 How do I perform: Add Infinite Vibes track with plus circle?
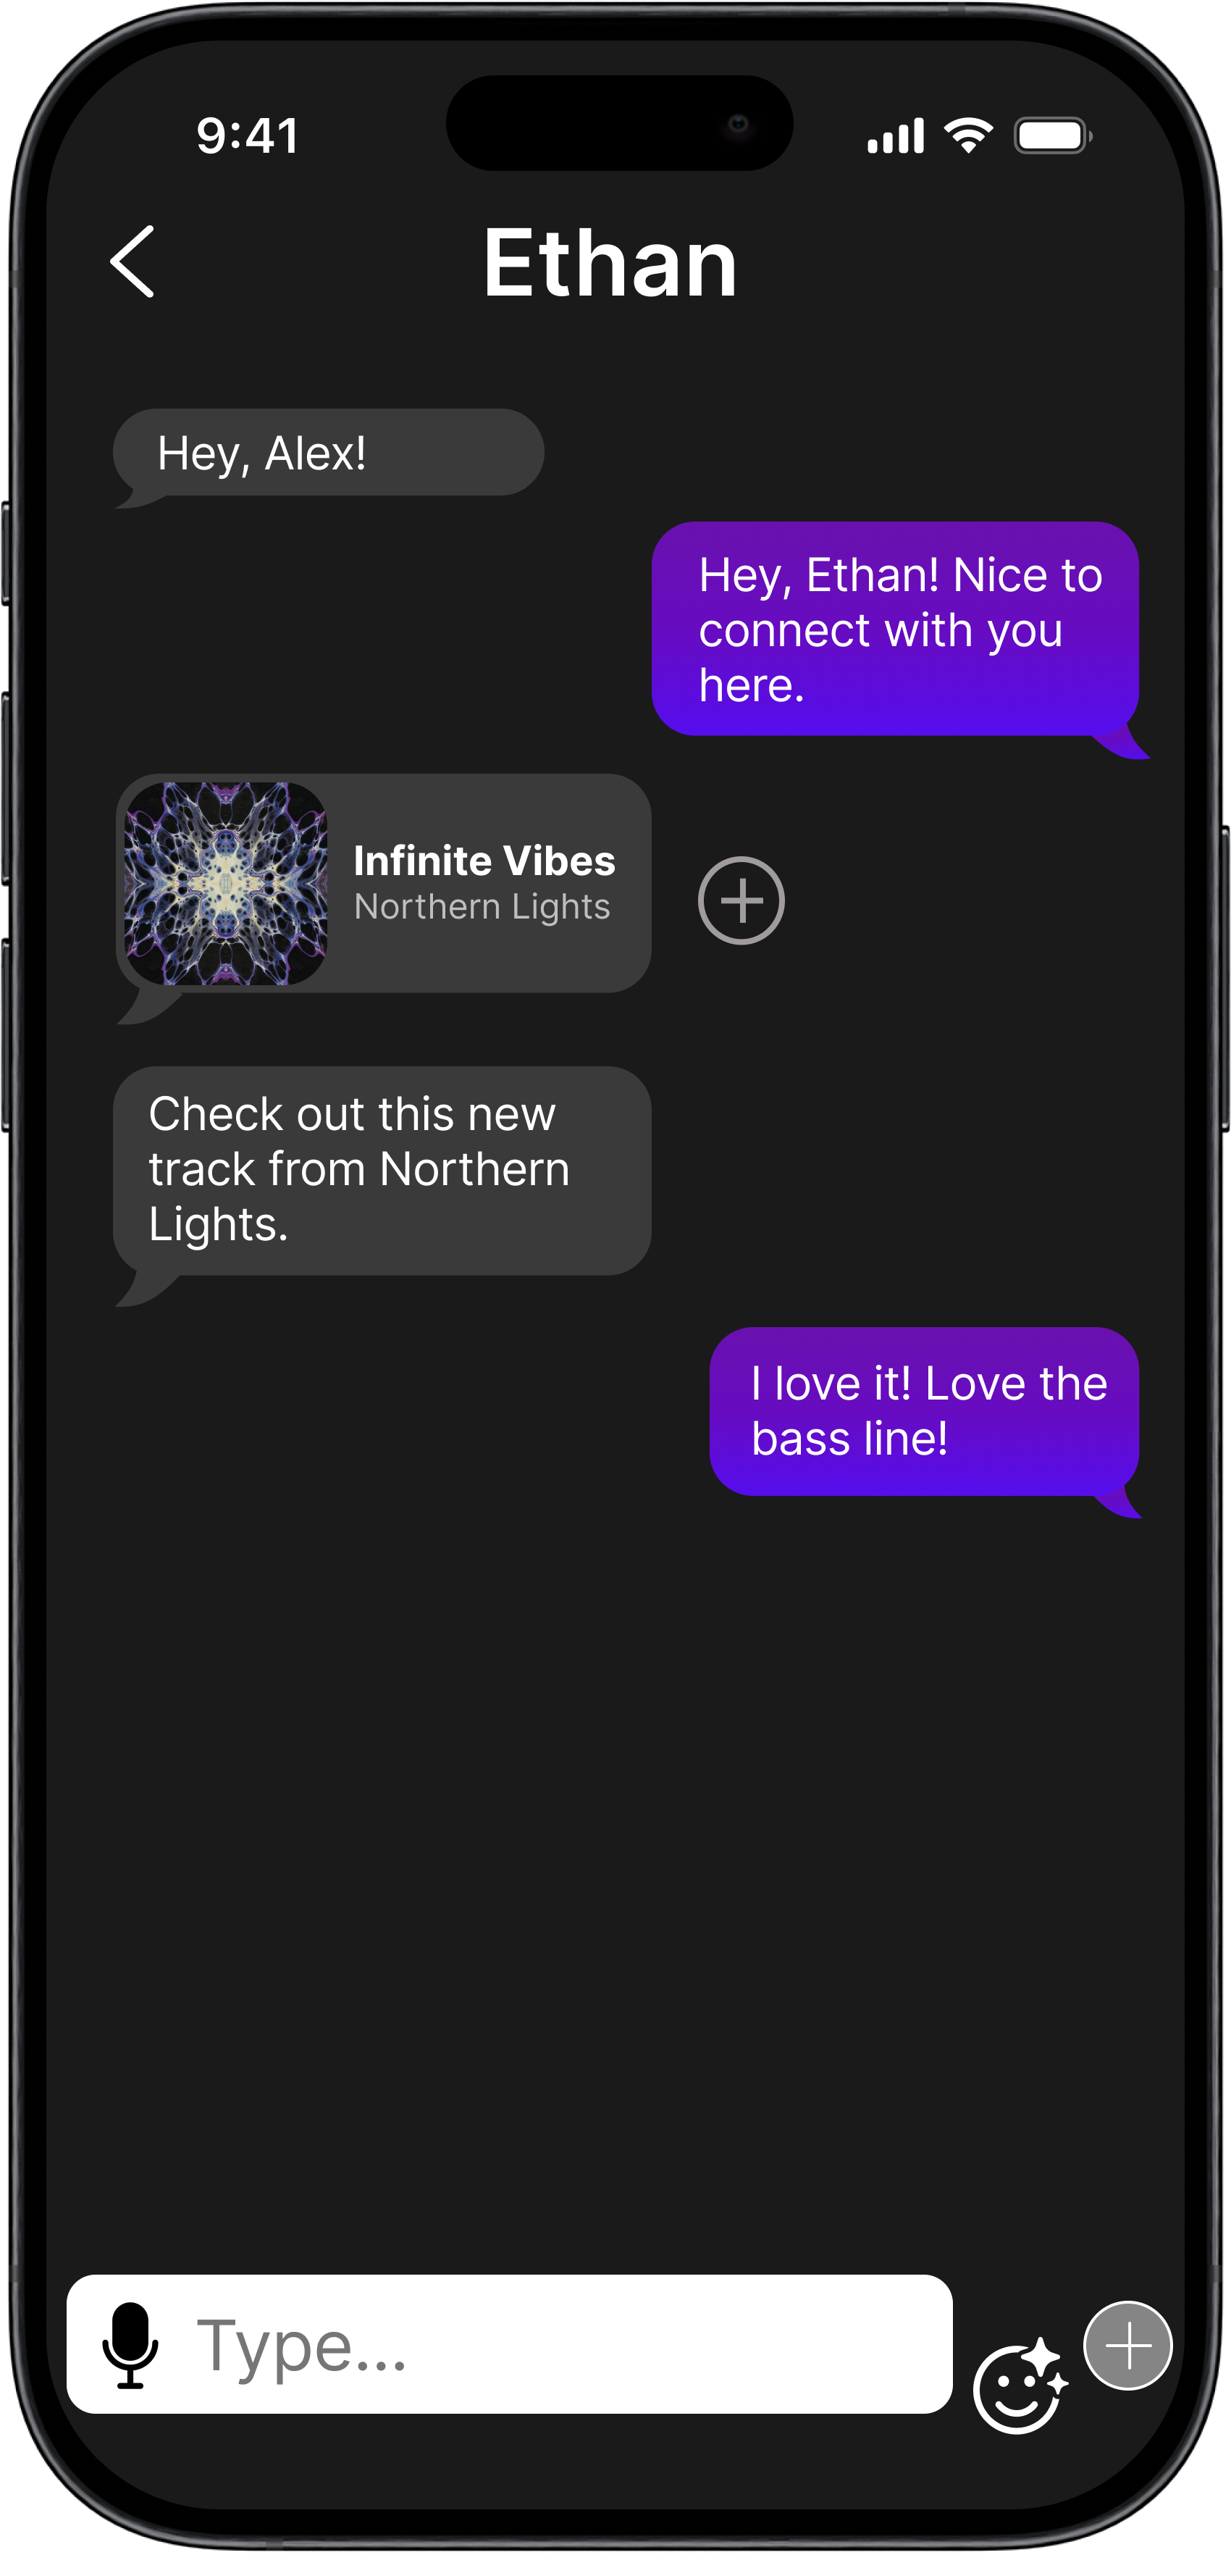[x=741, y=900]
